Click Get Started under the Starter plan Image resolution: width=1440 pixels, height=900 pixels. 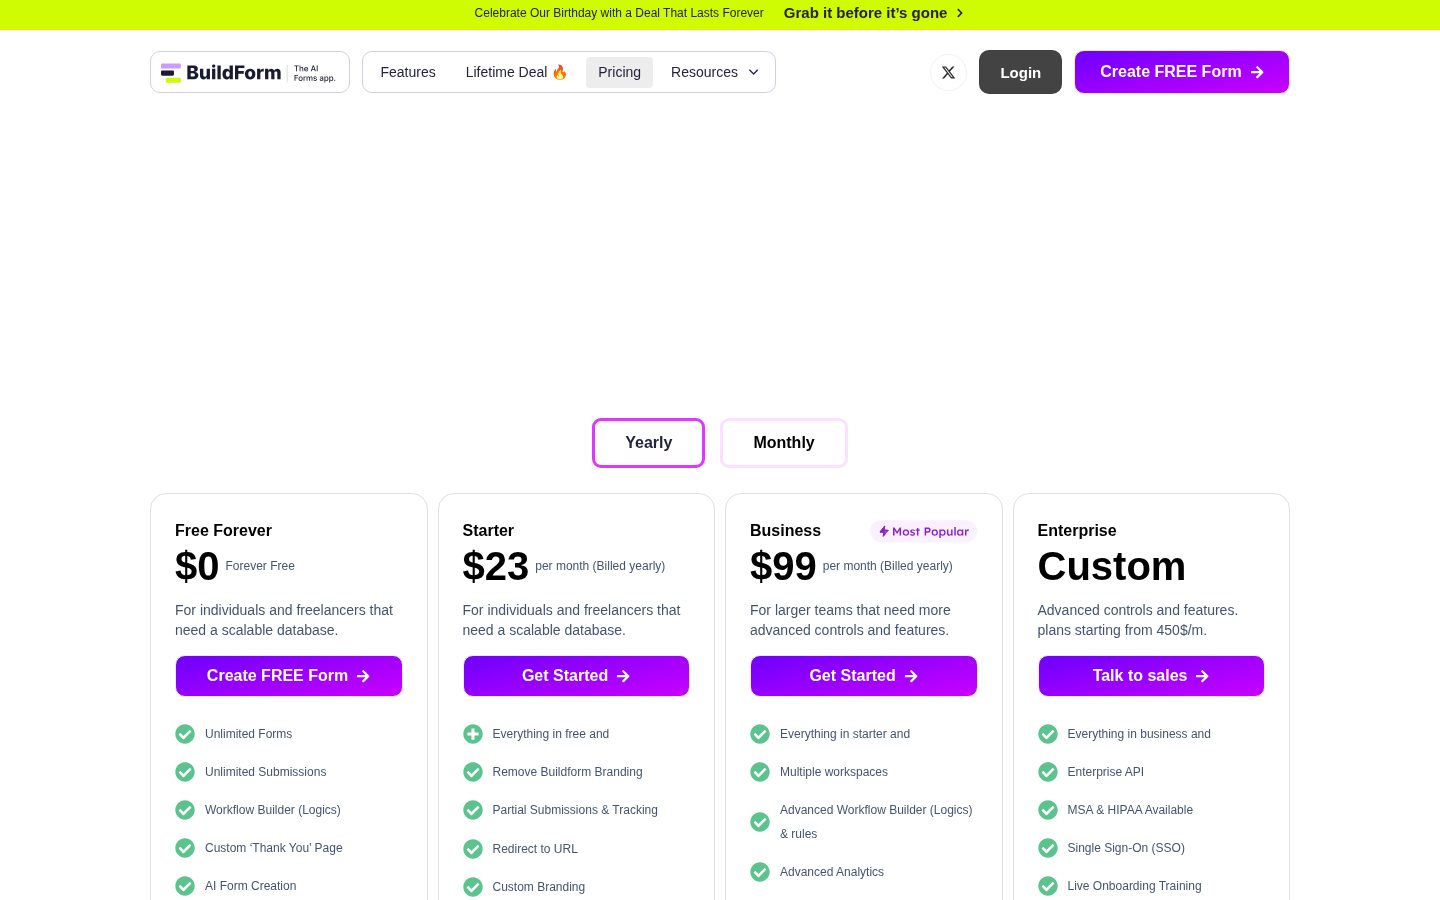pos(576,676)
